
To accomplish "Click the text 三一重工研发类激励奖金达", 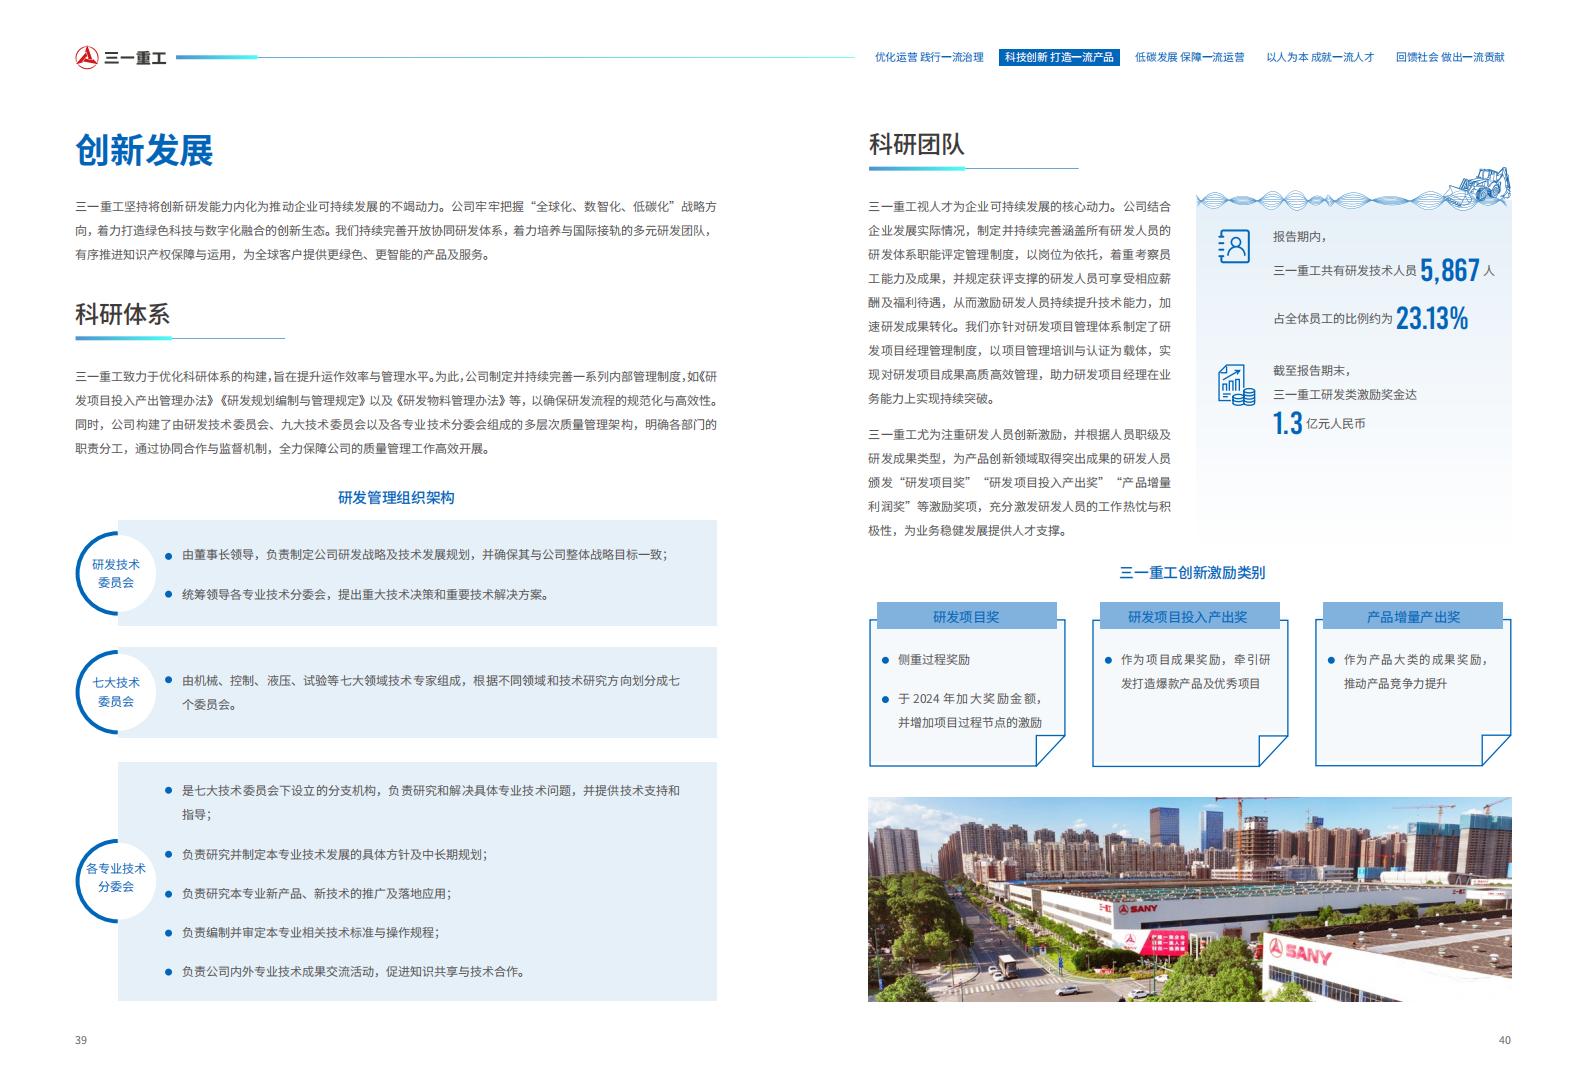I will pyautogui.click(x=1345, y=394).
